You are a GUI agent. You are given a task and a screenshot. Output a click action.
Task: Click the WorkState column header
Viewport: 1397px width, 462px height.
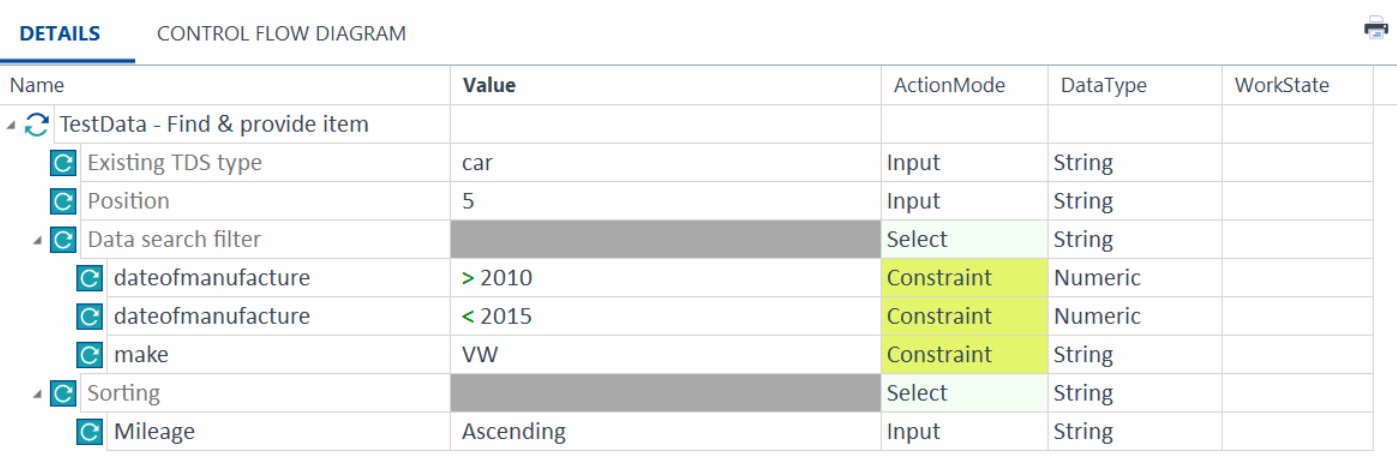(1282, 85)
